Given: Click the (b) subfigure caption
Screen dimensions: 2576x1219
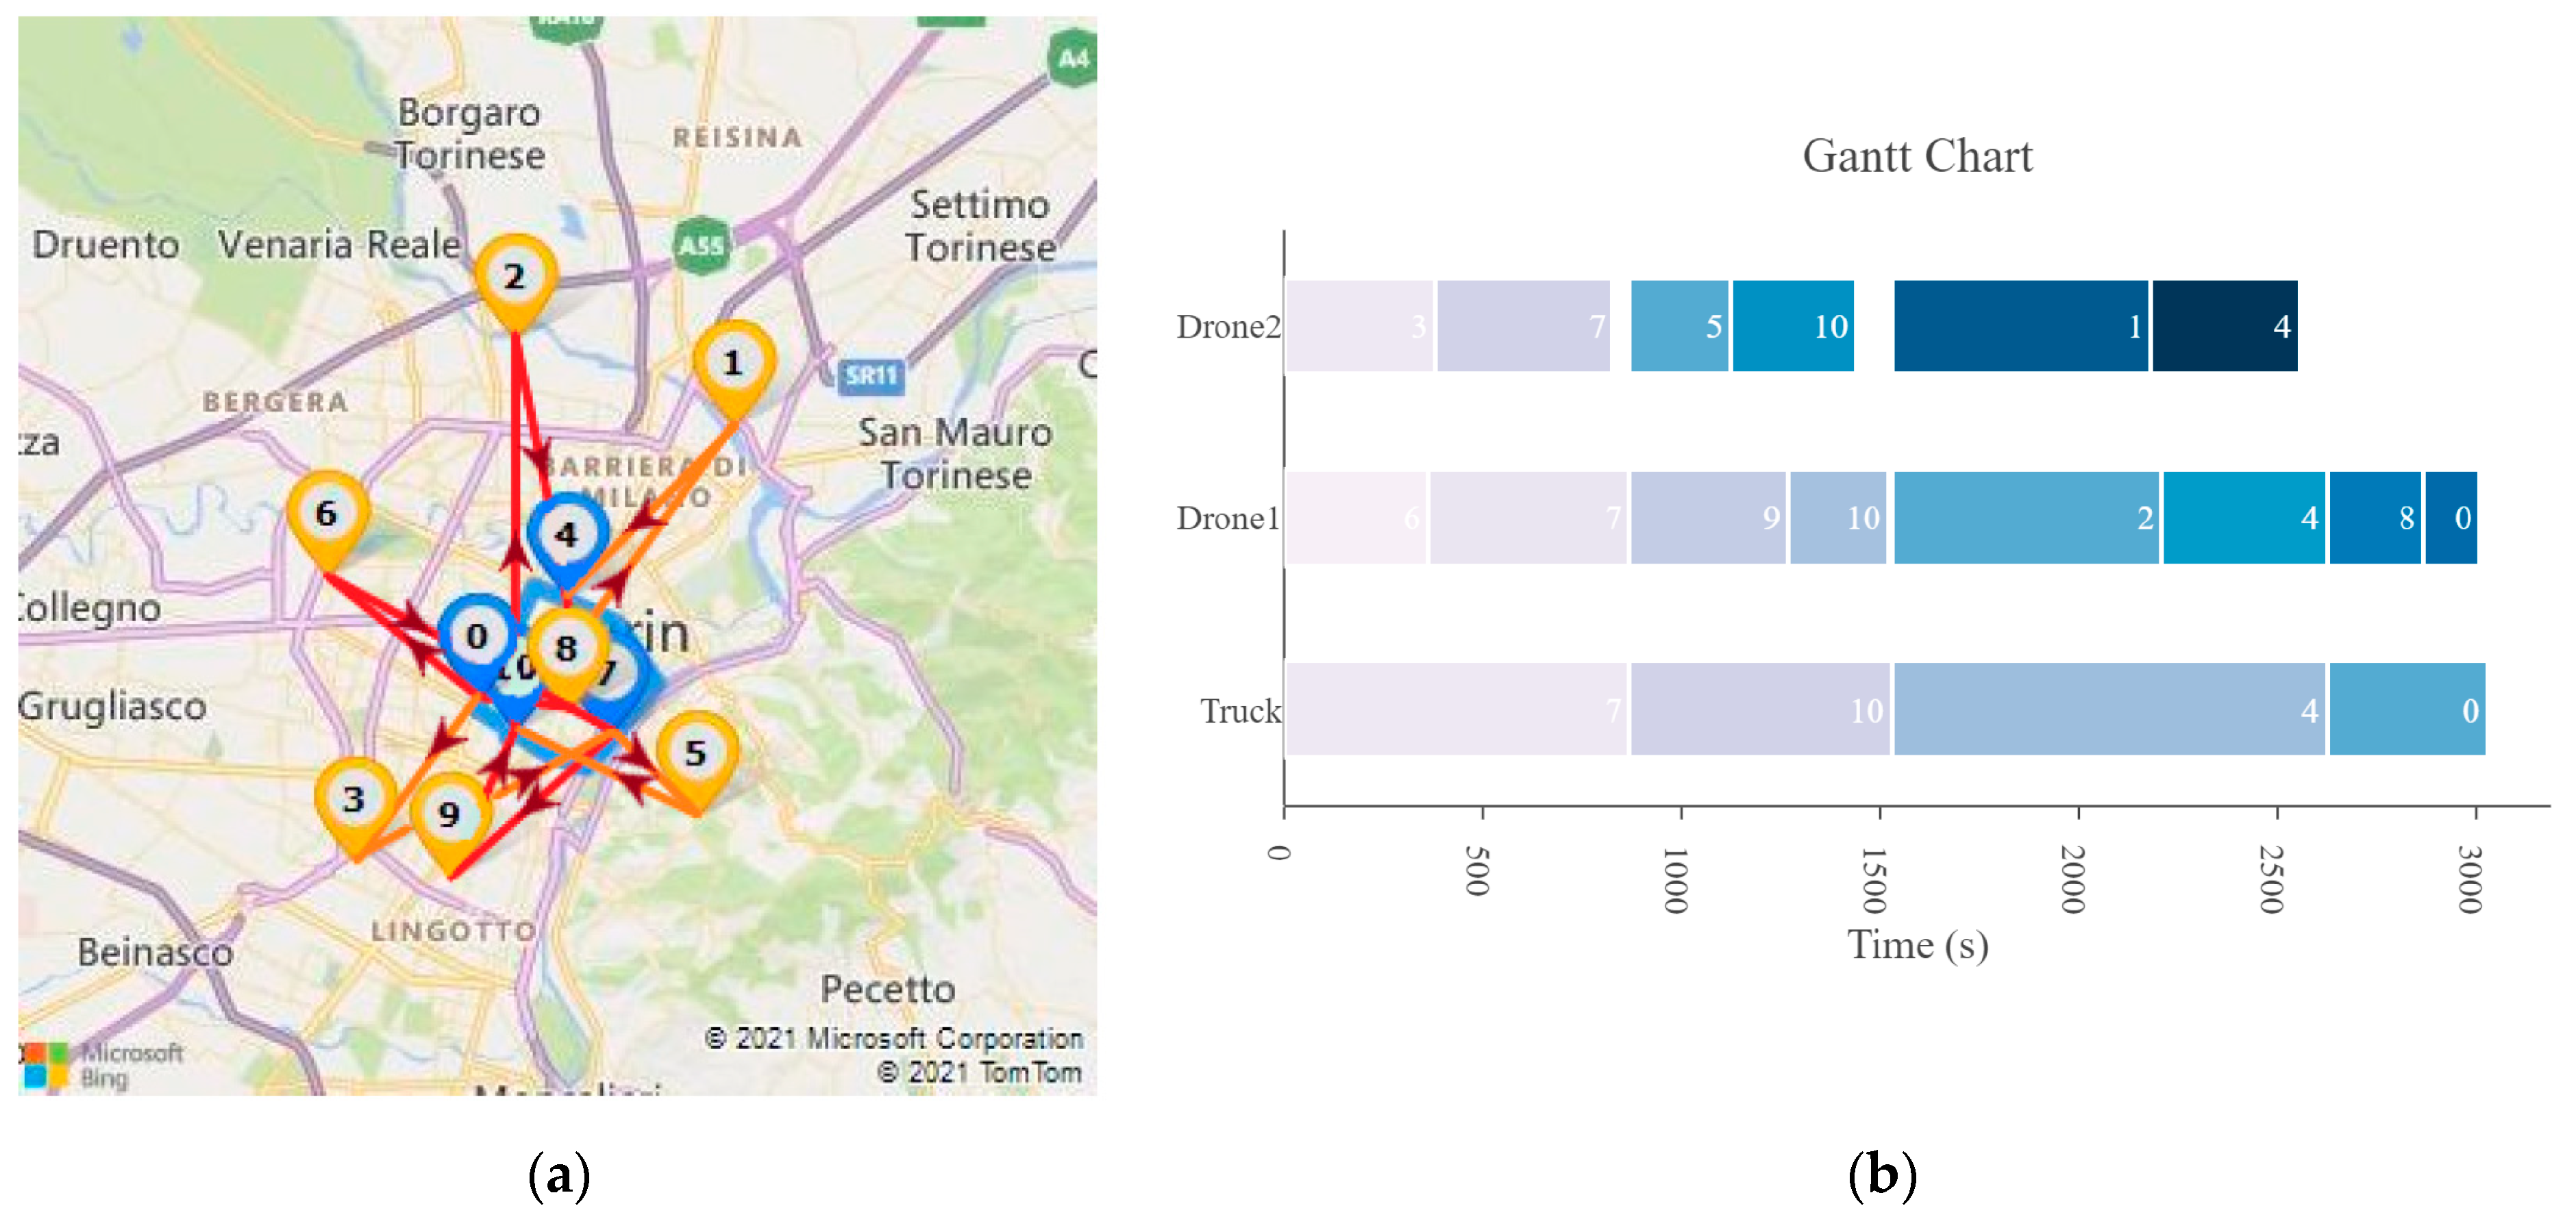Looking at the screenshot, I should [x=1882, y=1174].
